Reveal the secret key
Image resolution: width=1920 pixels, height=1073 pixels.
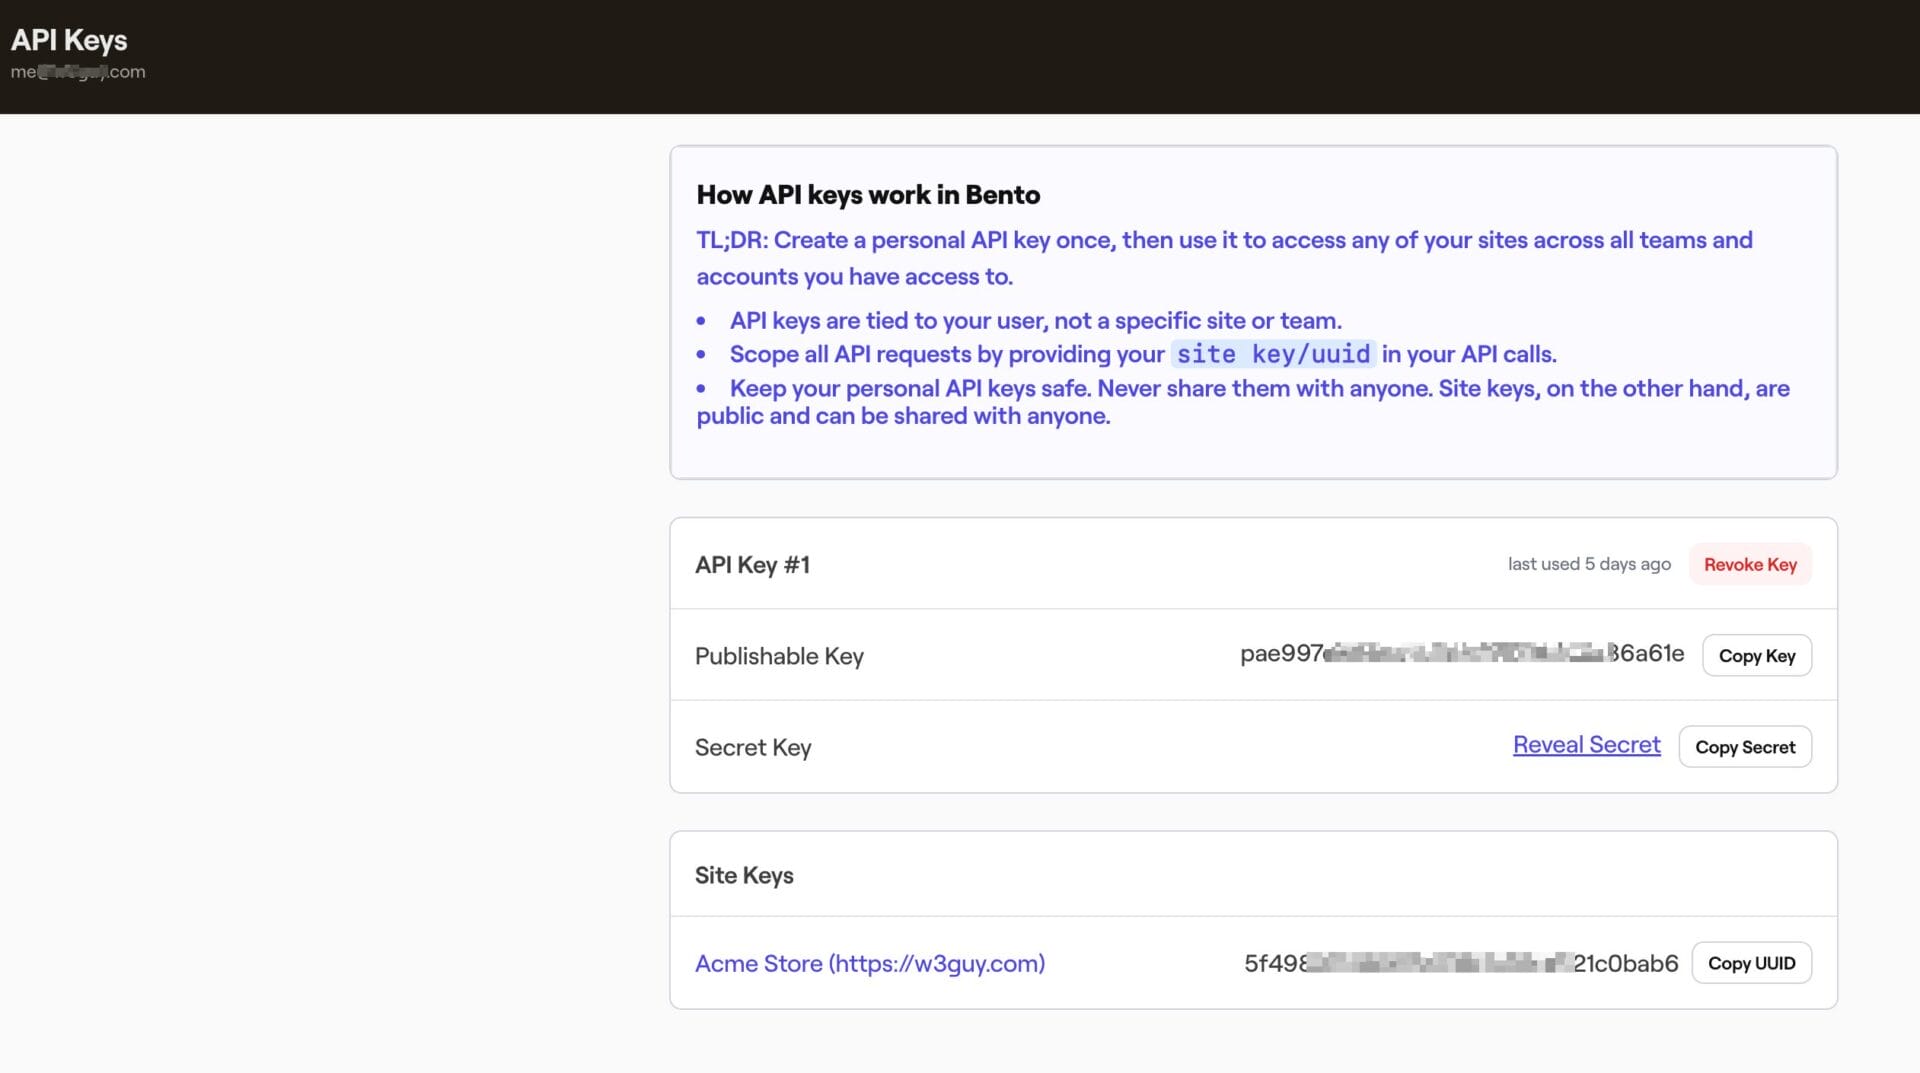pos(1586,745)
